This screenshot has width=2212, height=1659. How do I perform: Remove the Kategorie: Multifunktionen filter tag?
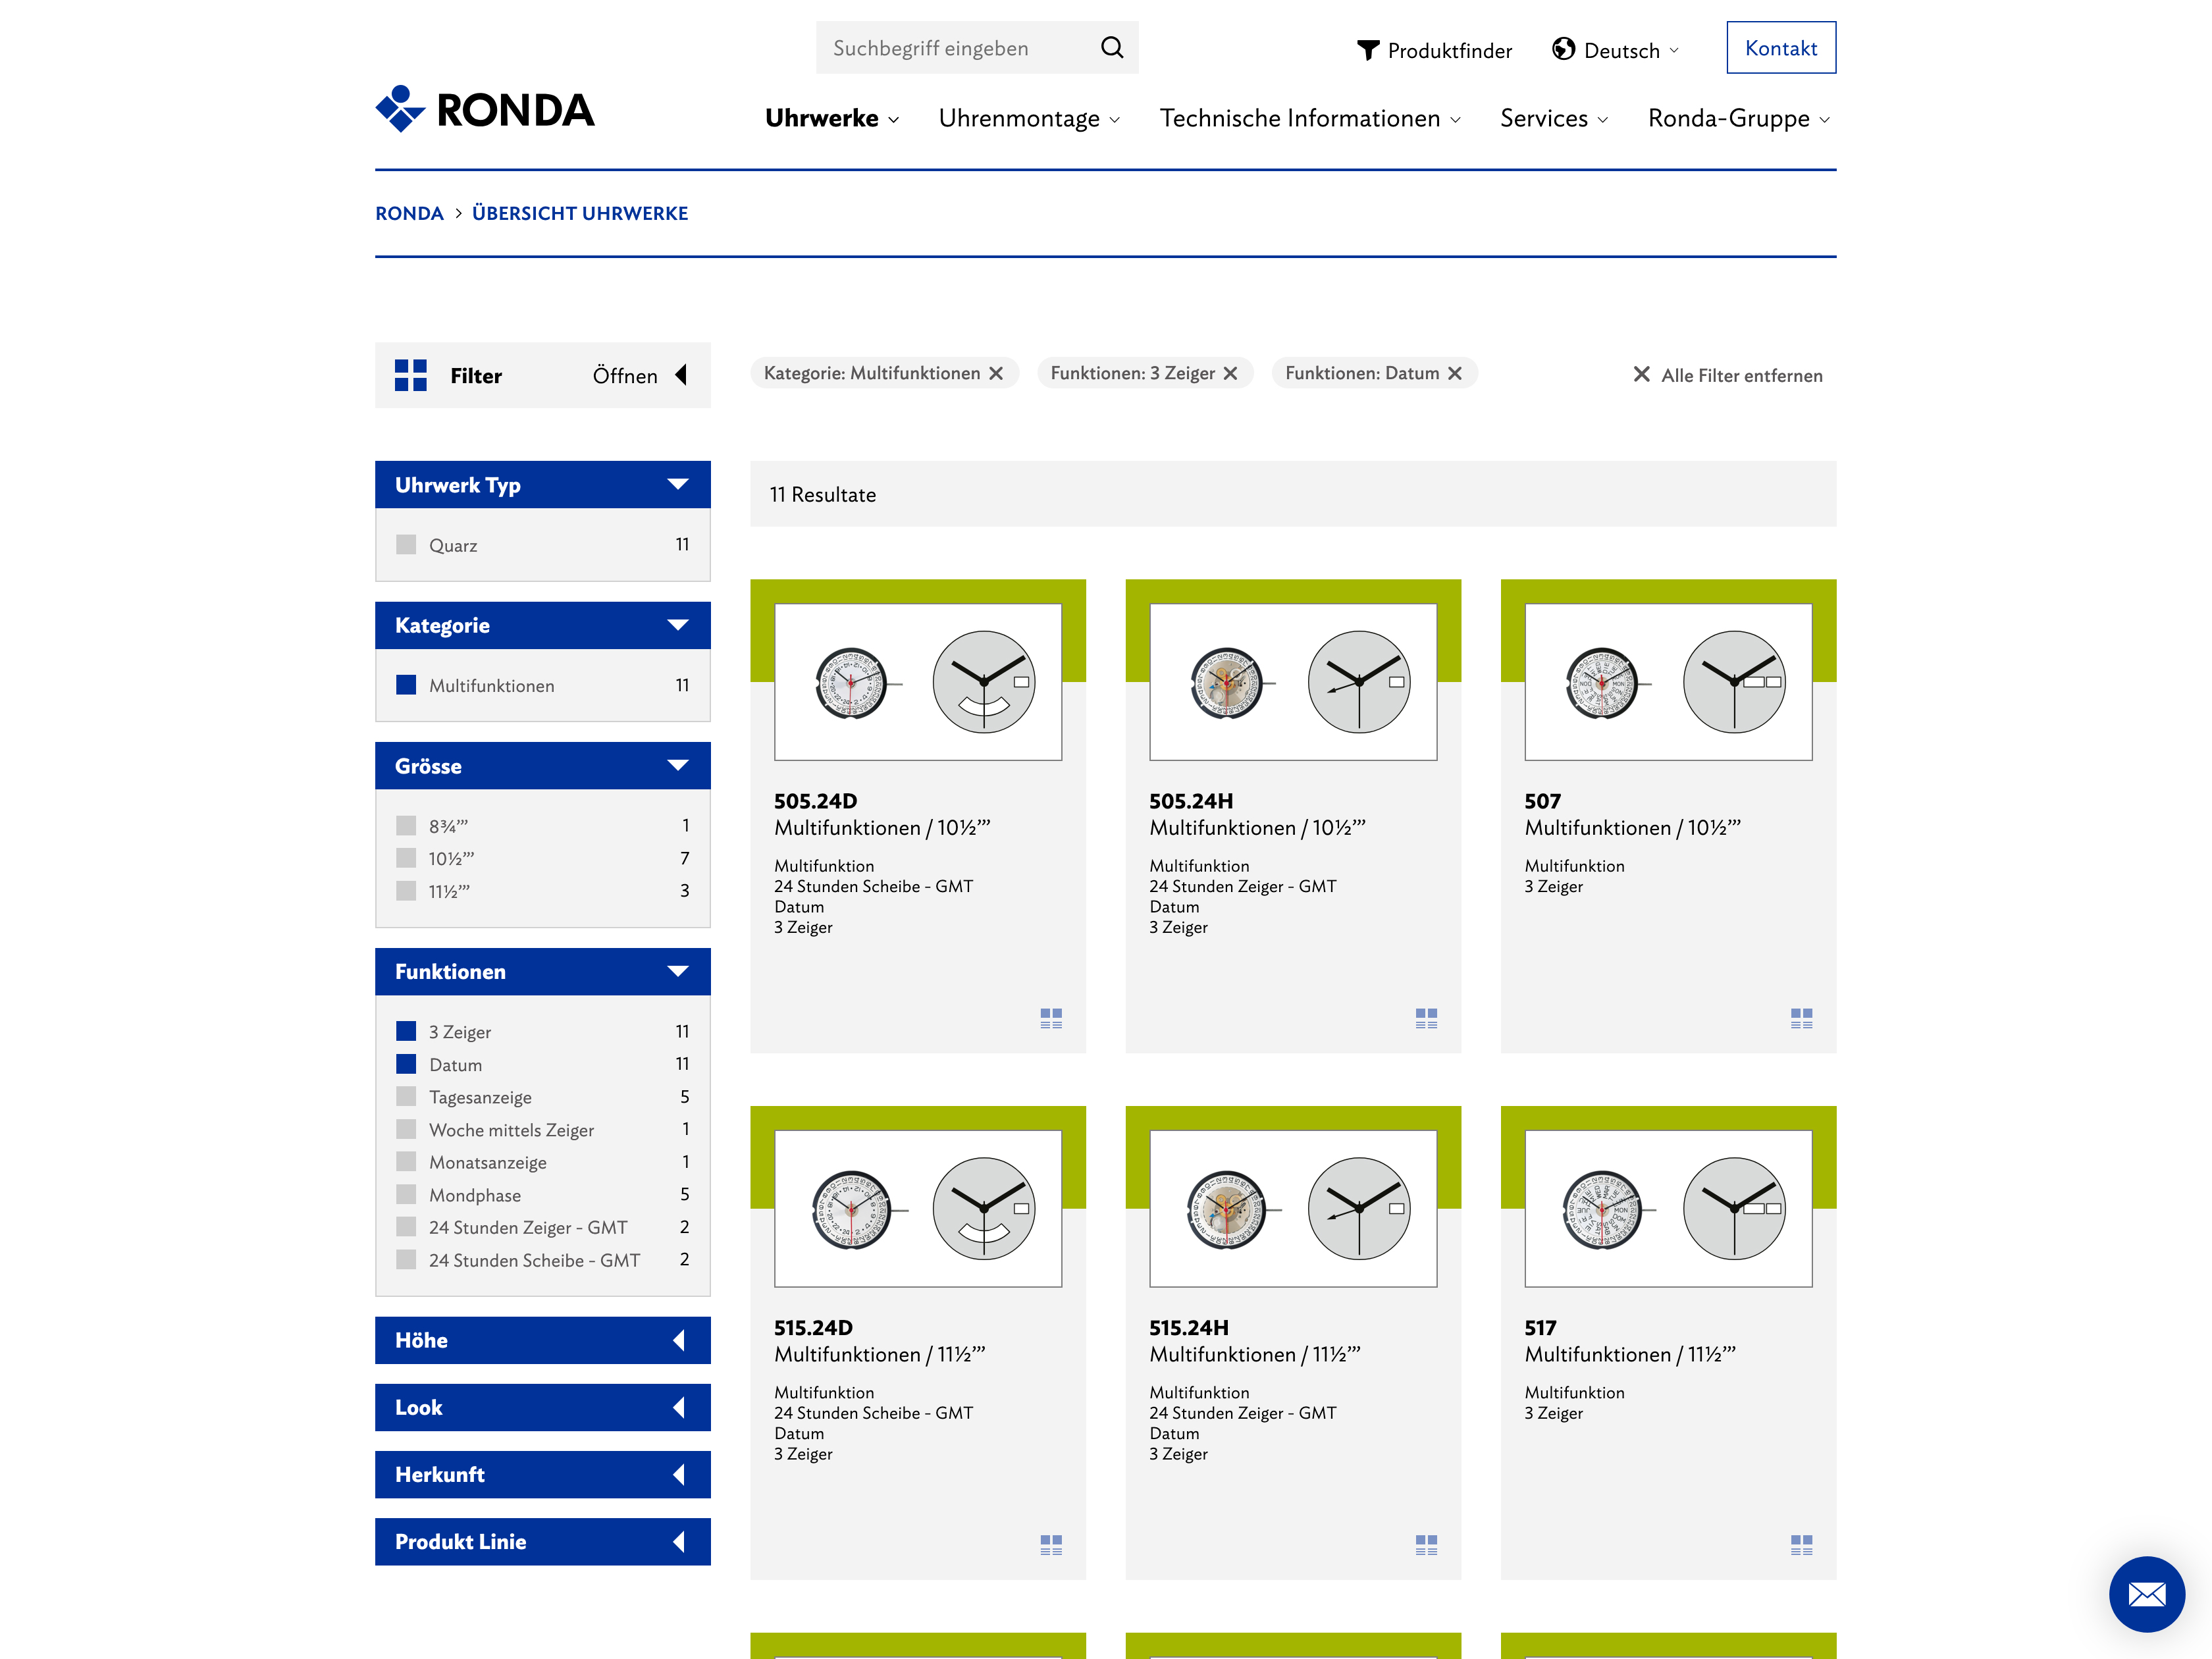(996, 373)
